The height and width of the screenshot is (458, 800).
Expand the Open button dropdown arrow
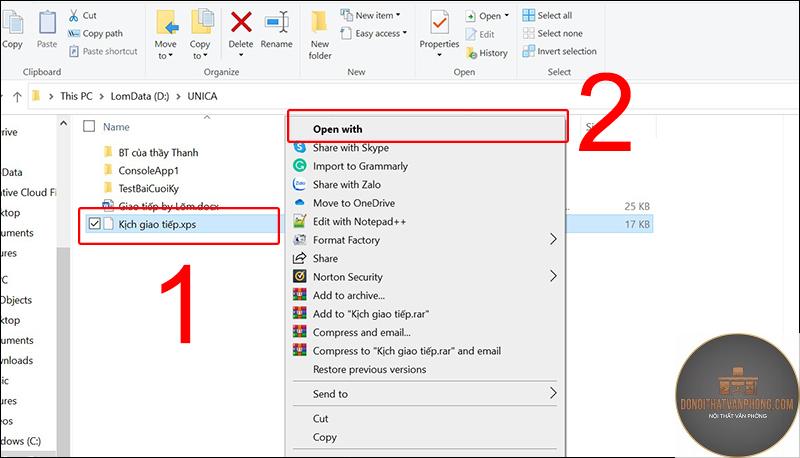tap(507, 16)
